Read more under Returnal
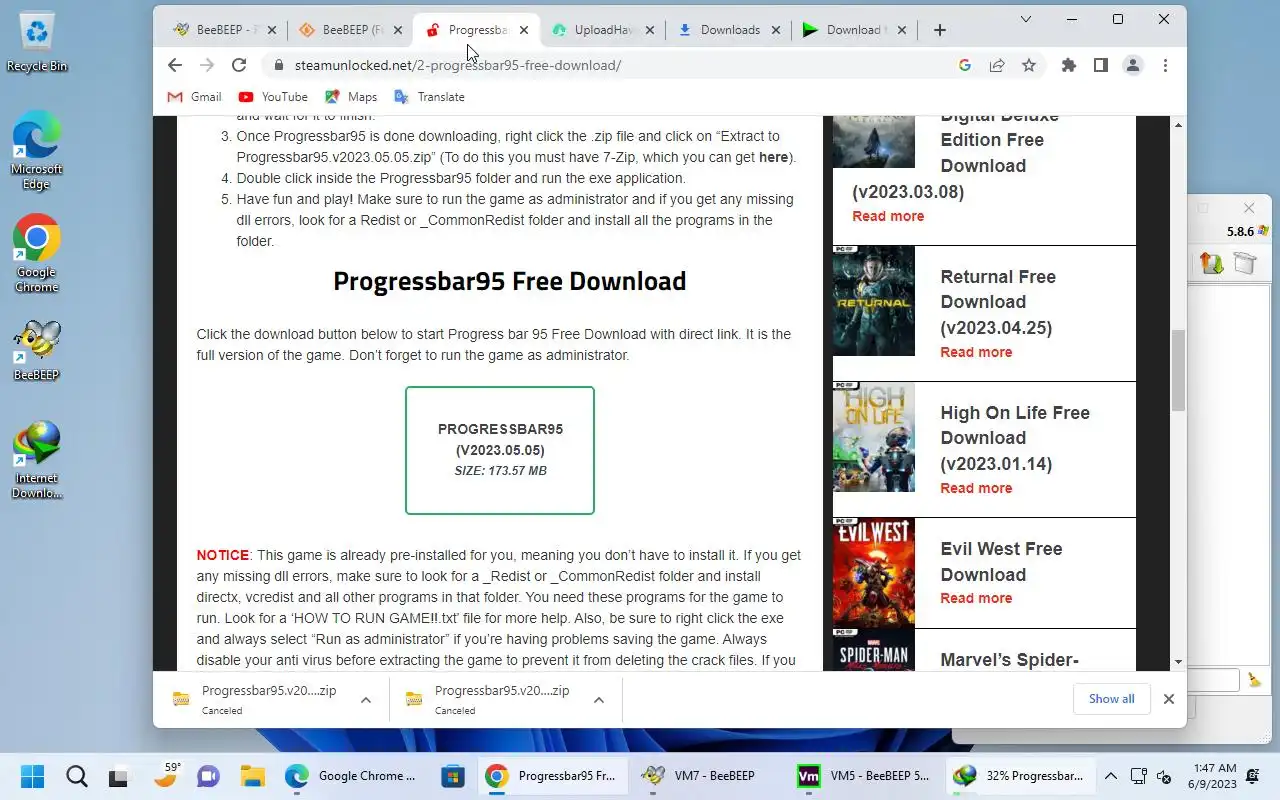 976,352
